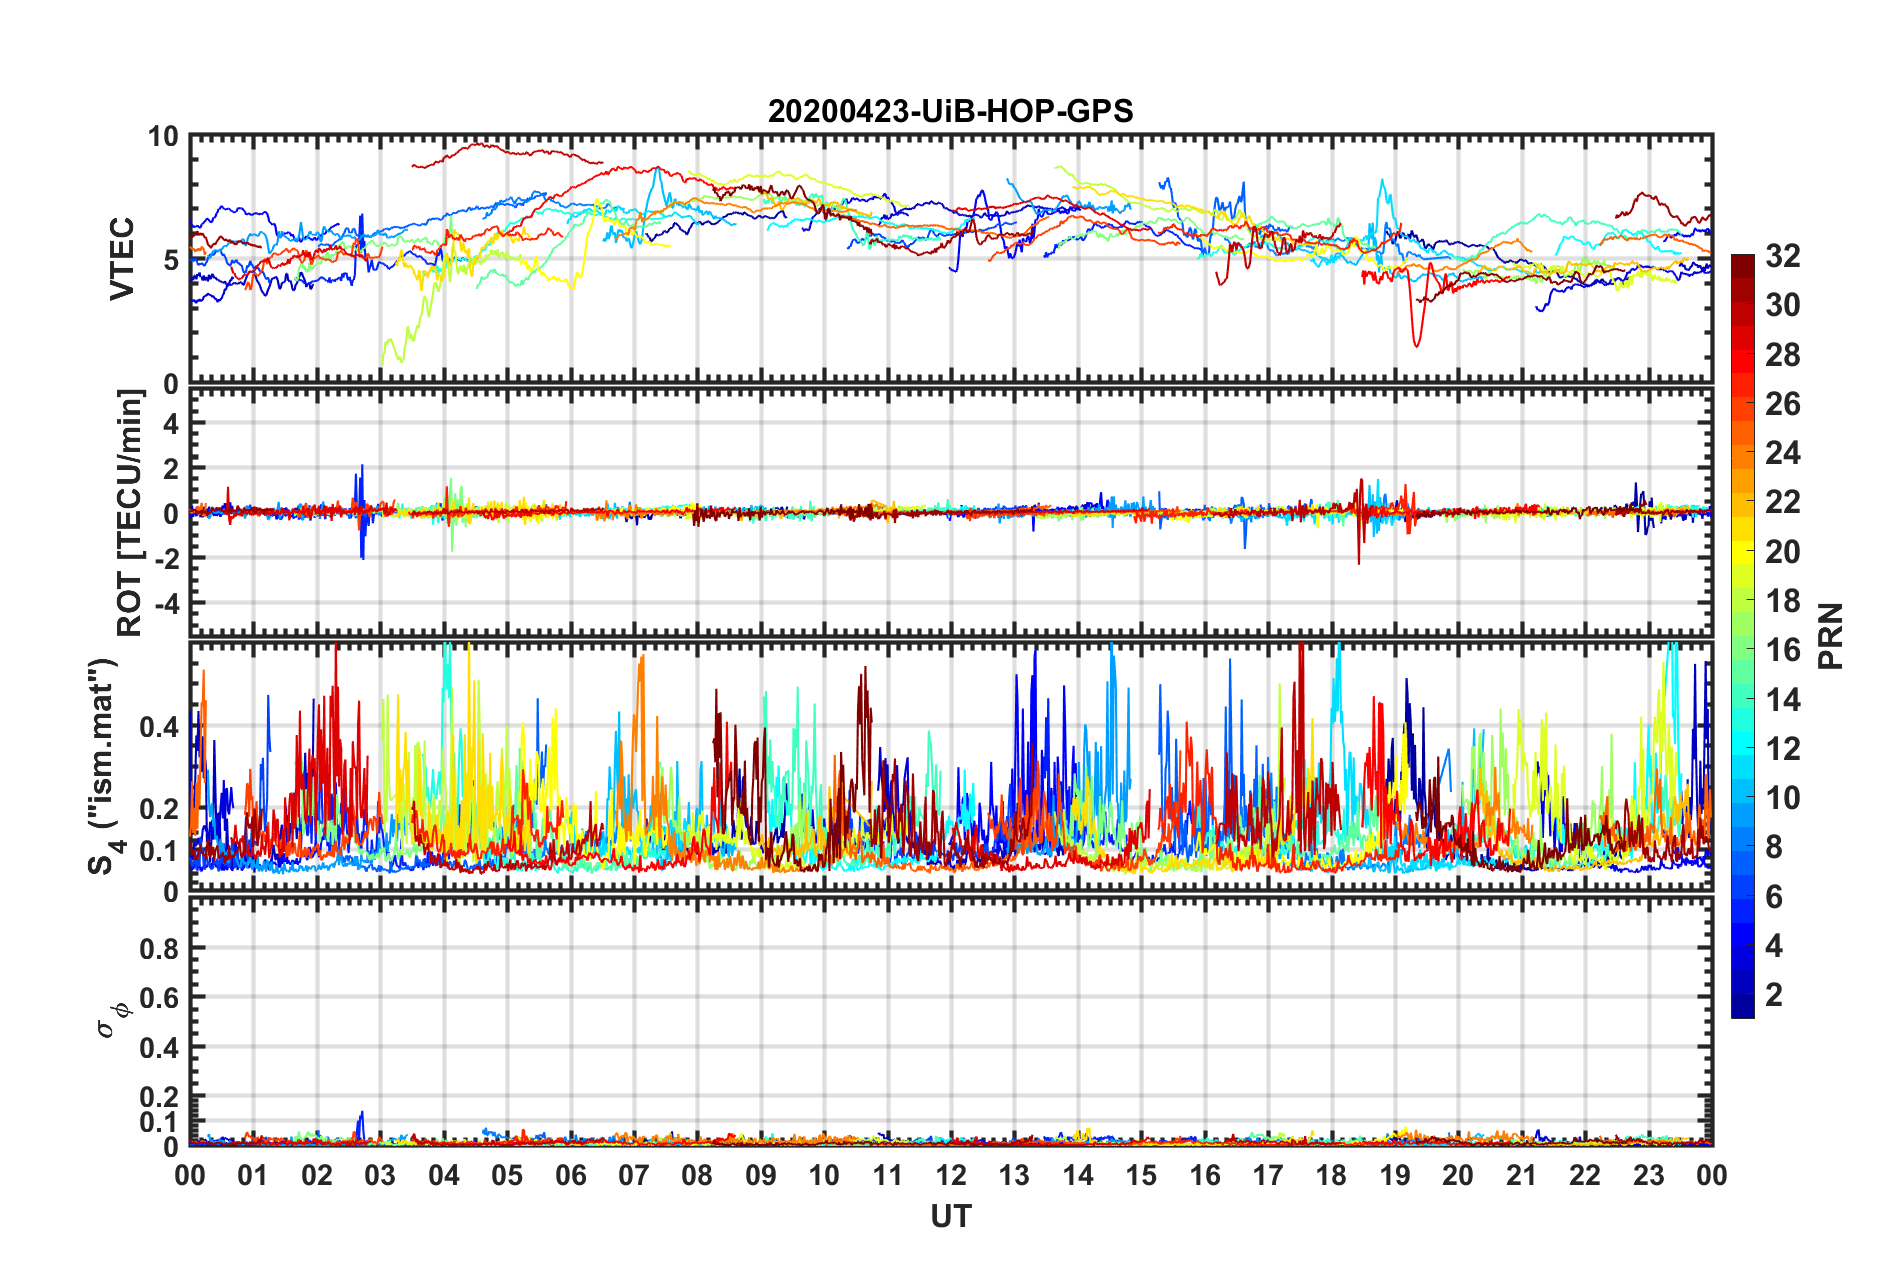Screen dimensions: 1902x1272
Task: Select the S4 ("ism.mat") axis label
Action: pos(105,766)
